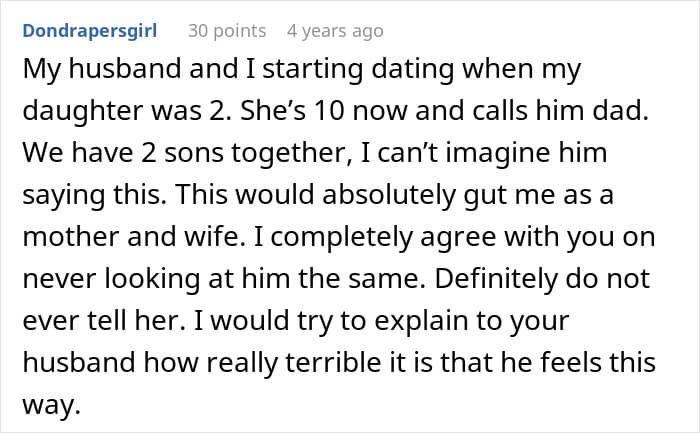Open the '4 years ago' timestamp permalink
The height and width of the screenshot is (433, 700).
(334, 31)
